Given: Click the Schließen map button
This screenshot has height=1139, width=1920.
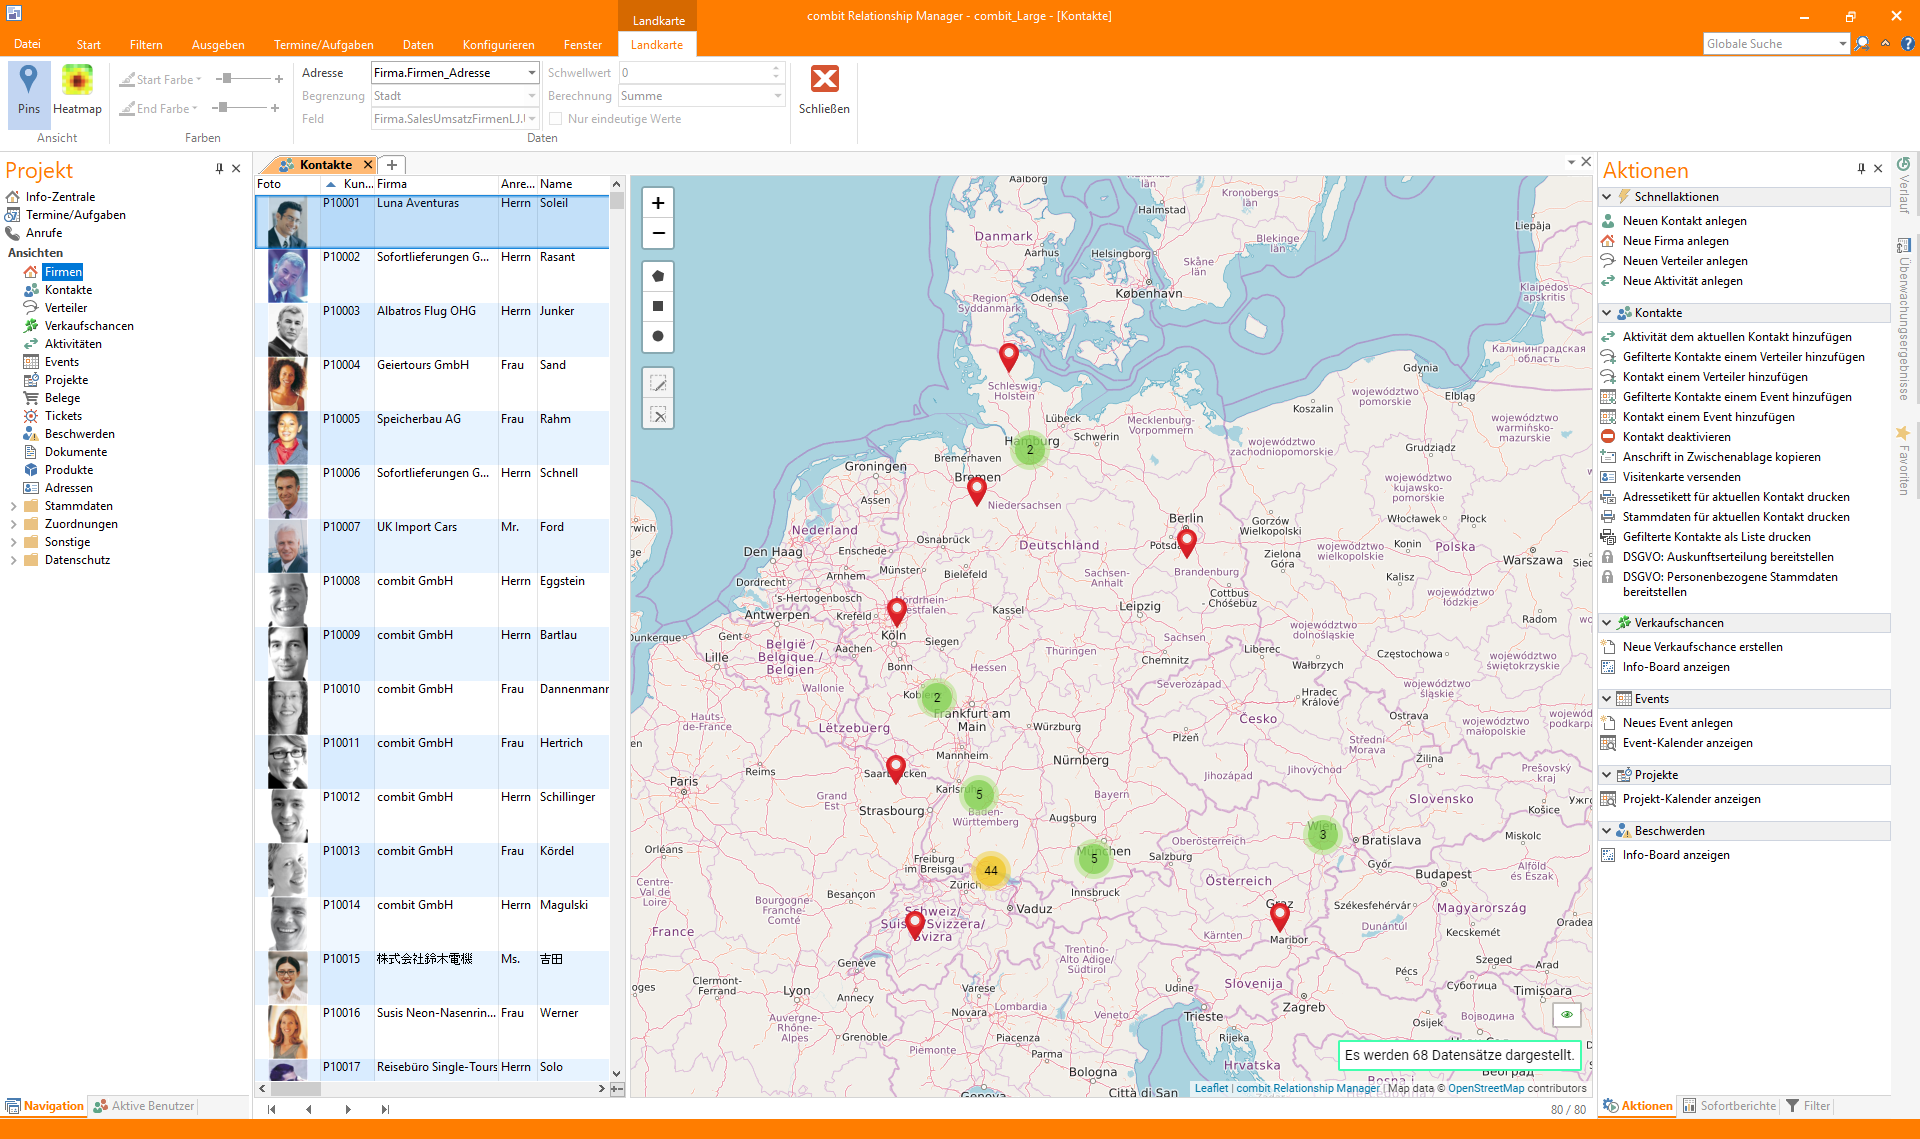Looking at the screenshot, I should point(824,90).
